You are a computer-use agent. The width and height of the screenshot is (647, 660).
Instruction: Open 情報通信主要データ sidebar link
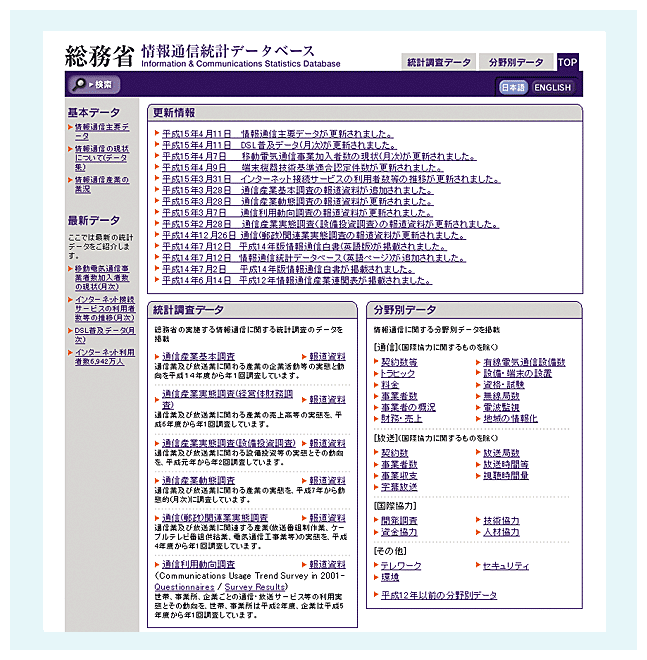tap(102, 131)
